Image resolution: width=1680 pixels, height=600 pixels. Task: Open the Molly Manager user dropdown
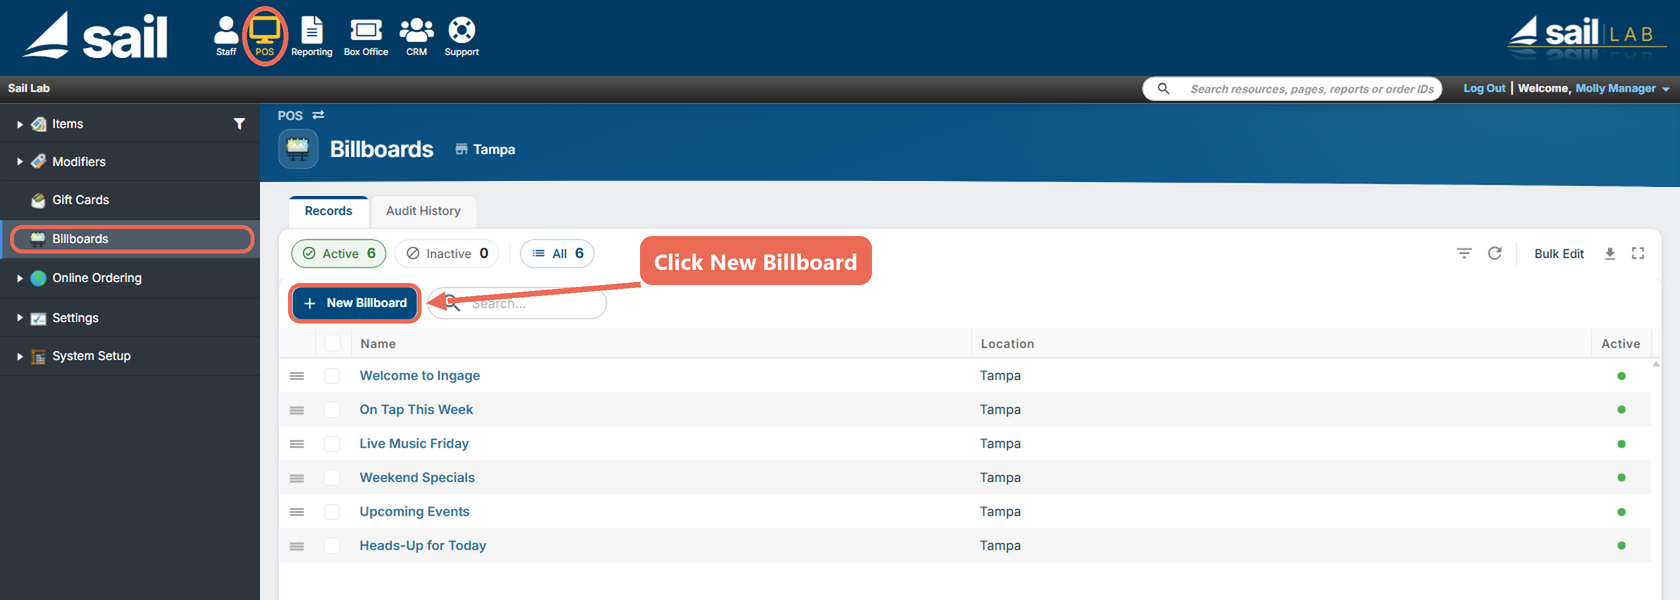coord(1622,89)
